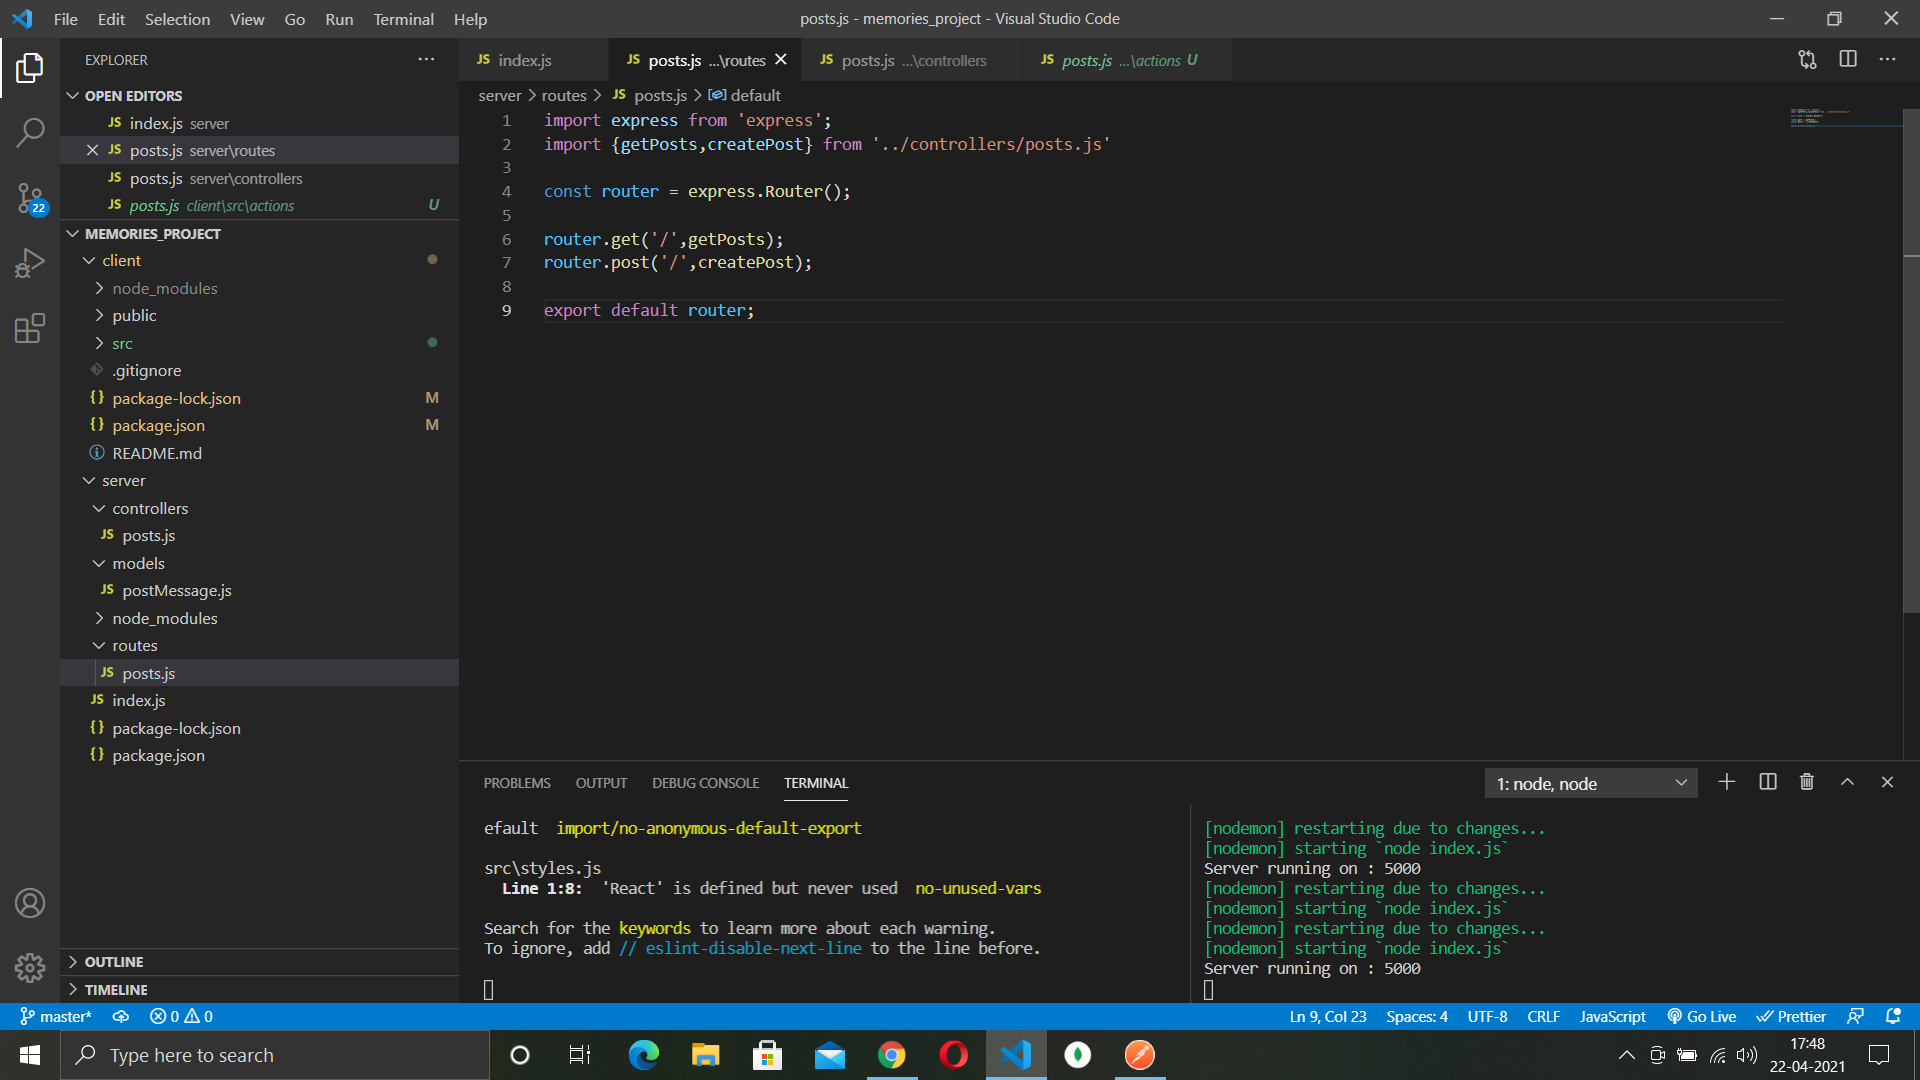The image size is (1920, 1080).
Task: Open the Explorer view in activity bar
Action: (x=30, y=68)
